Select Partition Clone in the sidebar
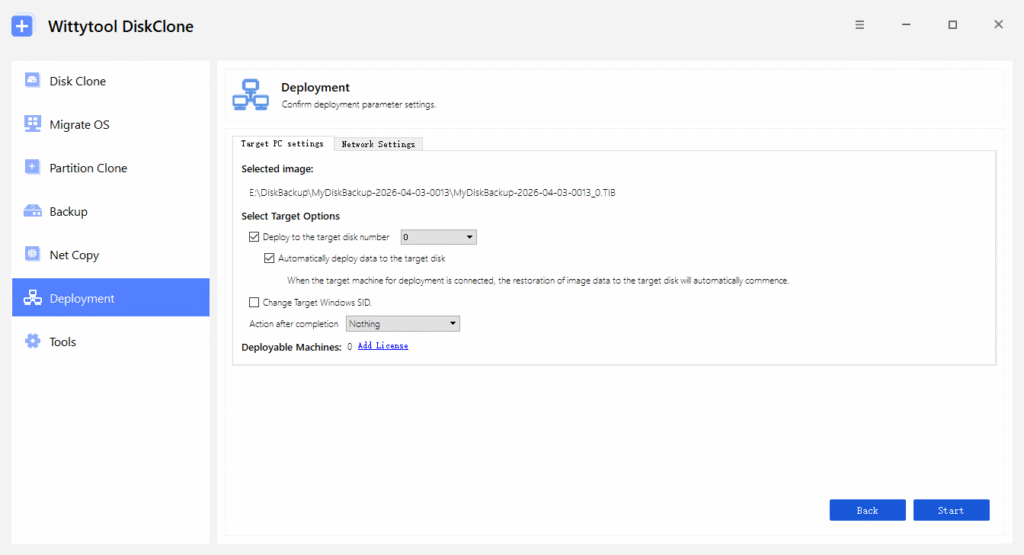Screen dimensions: 1024x555 coord(110,168)
